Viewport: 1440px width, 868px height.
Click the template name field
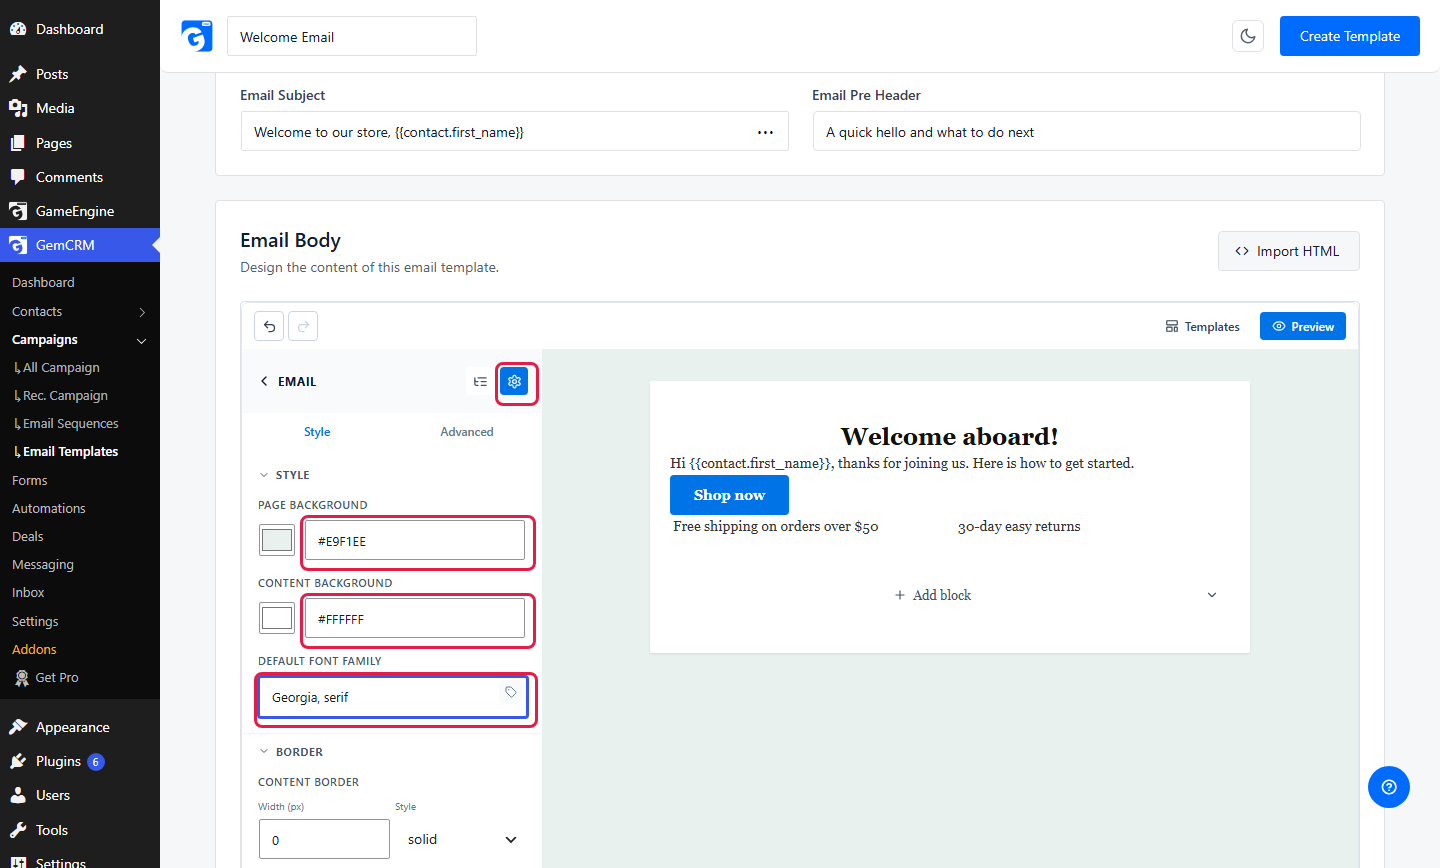coord(352,36)
